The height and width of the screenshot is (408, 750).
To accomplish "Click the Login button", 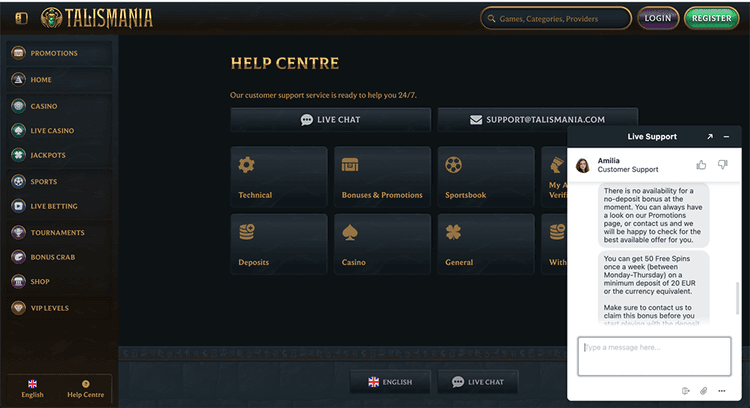I will click(658, 18).
